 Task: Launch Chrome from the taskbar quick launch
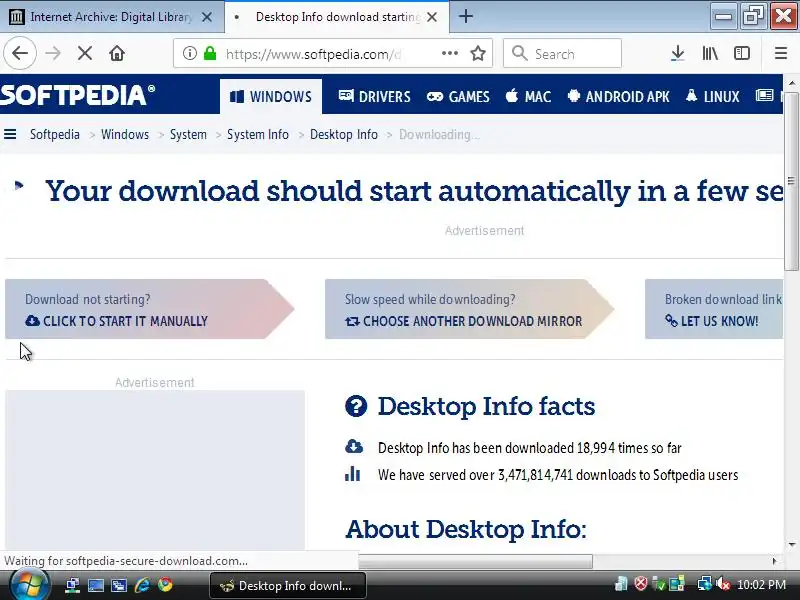click(165, 585)
